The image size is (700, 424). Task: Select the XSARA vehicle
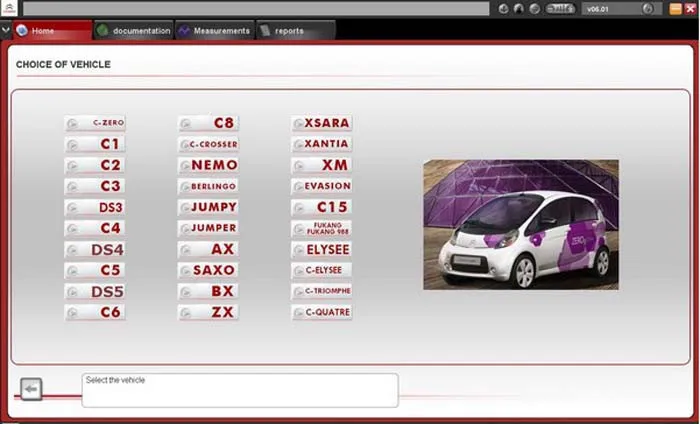click(322, 123)
